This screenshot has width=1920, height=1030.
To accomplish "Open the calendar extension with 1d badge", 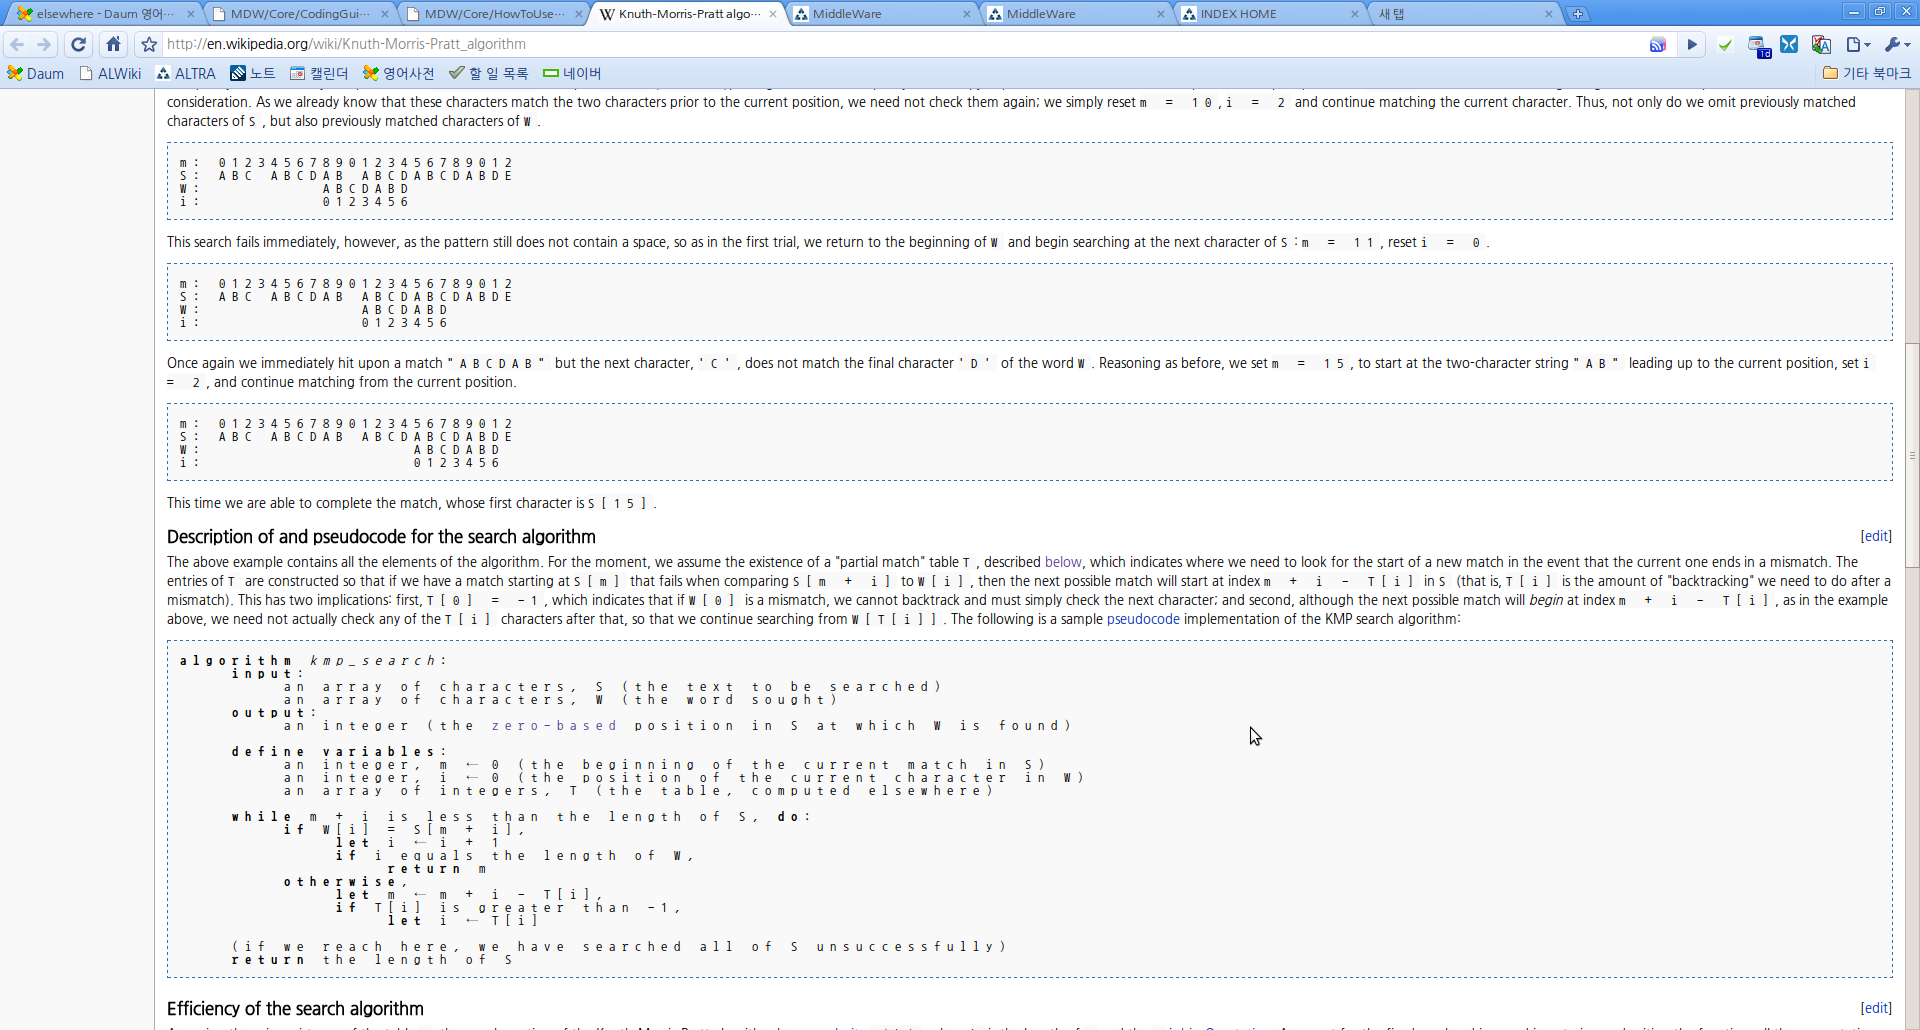I will click(x=1758, y=45).
